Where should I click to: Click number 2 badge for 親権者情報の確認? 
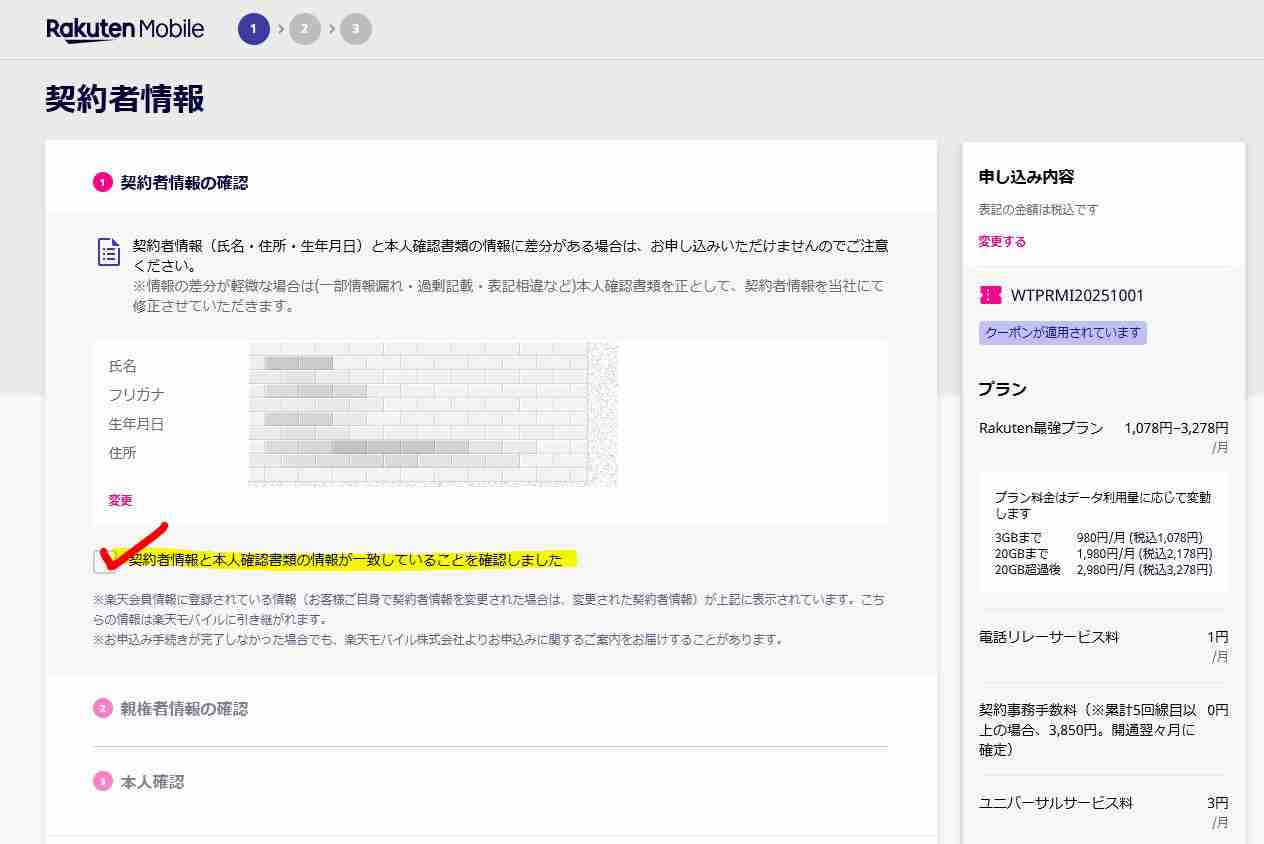click(102, 709)
